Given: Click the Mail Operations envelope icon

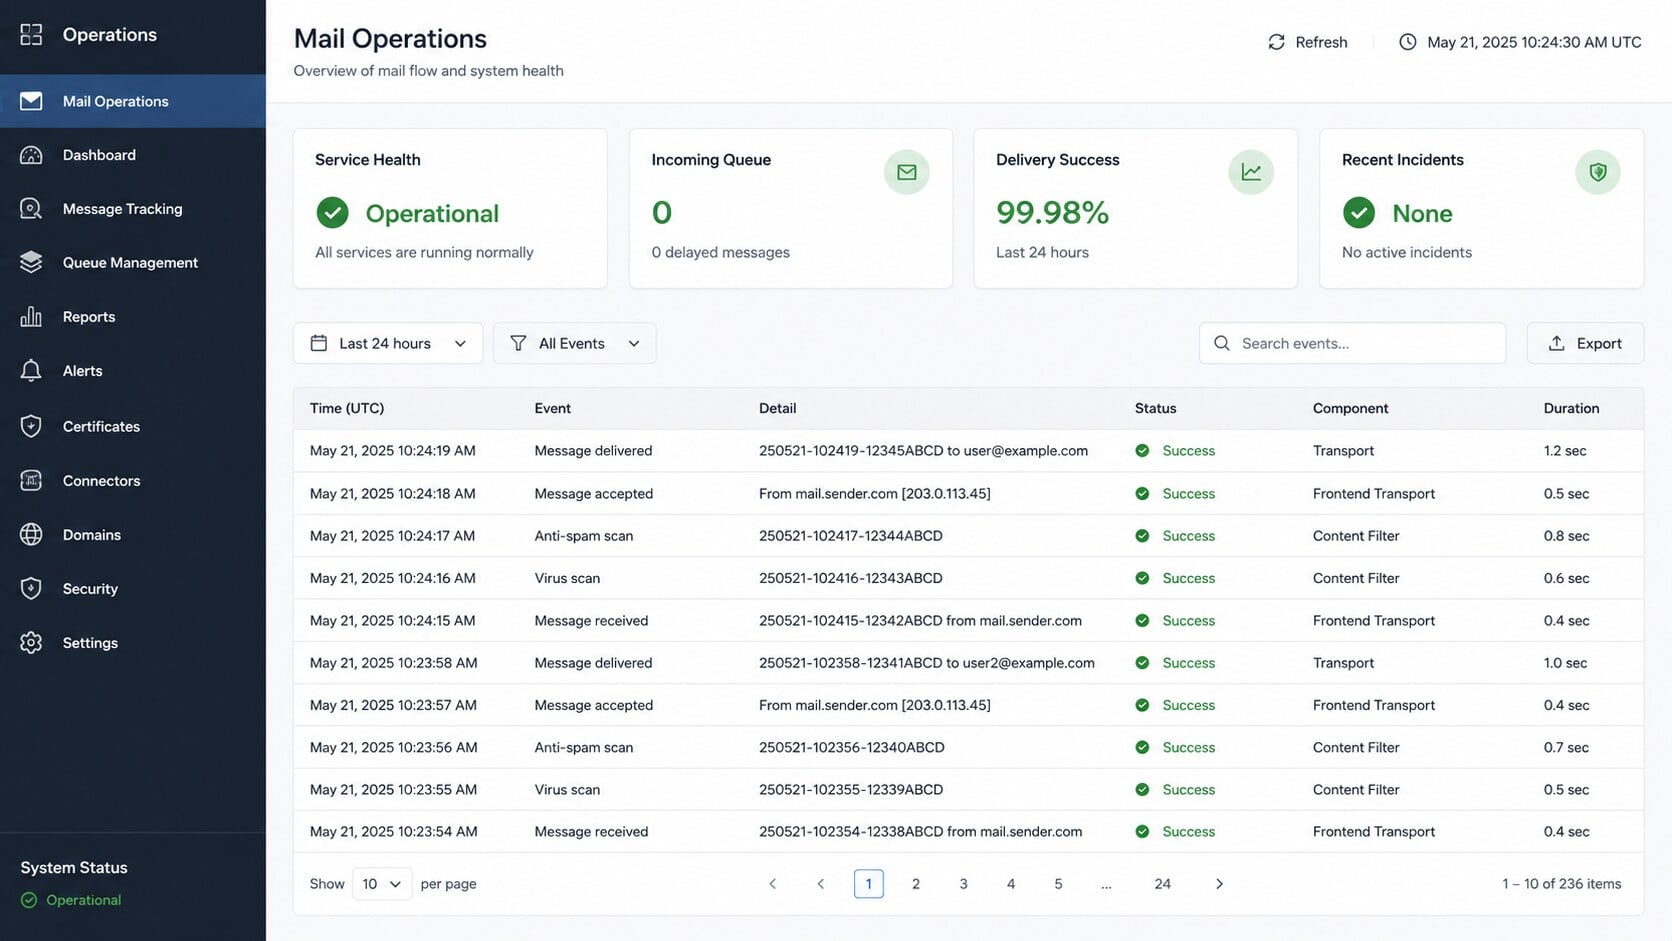Looking at the screenshot, I should pos(31,101).
